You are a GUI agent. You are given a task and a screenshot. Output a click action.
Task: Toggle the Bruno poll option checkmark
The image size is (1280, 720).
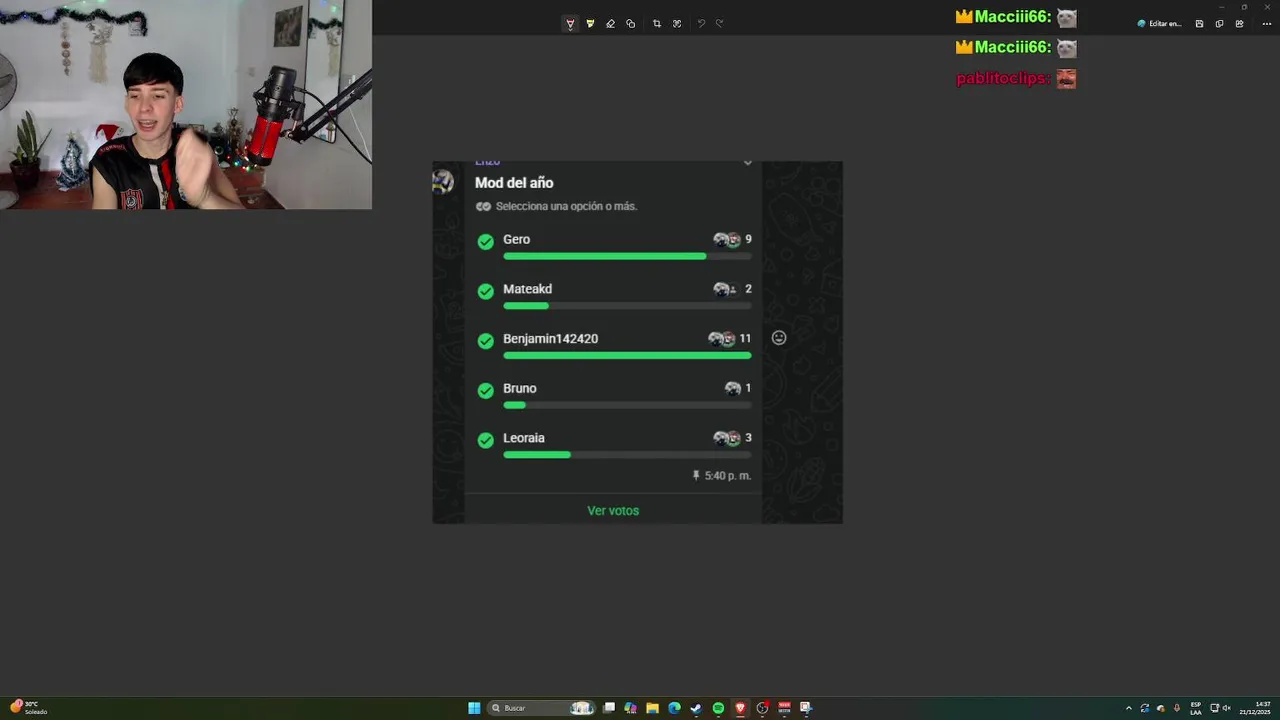pos(486,390)
